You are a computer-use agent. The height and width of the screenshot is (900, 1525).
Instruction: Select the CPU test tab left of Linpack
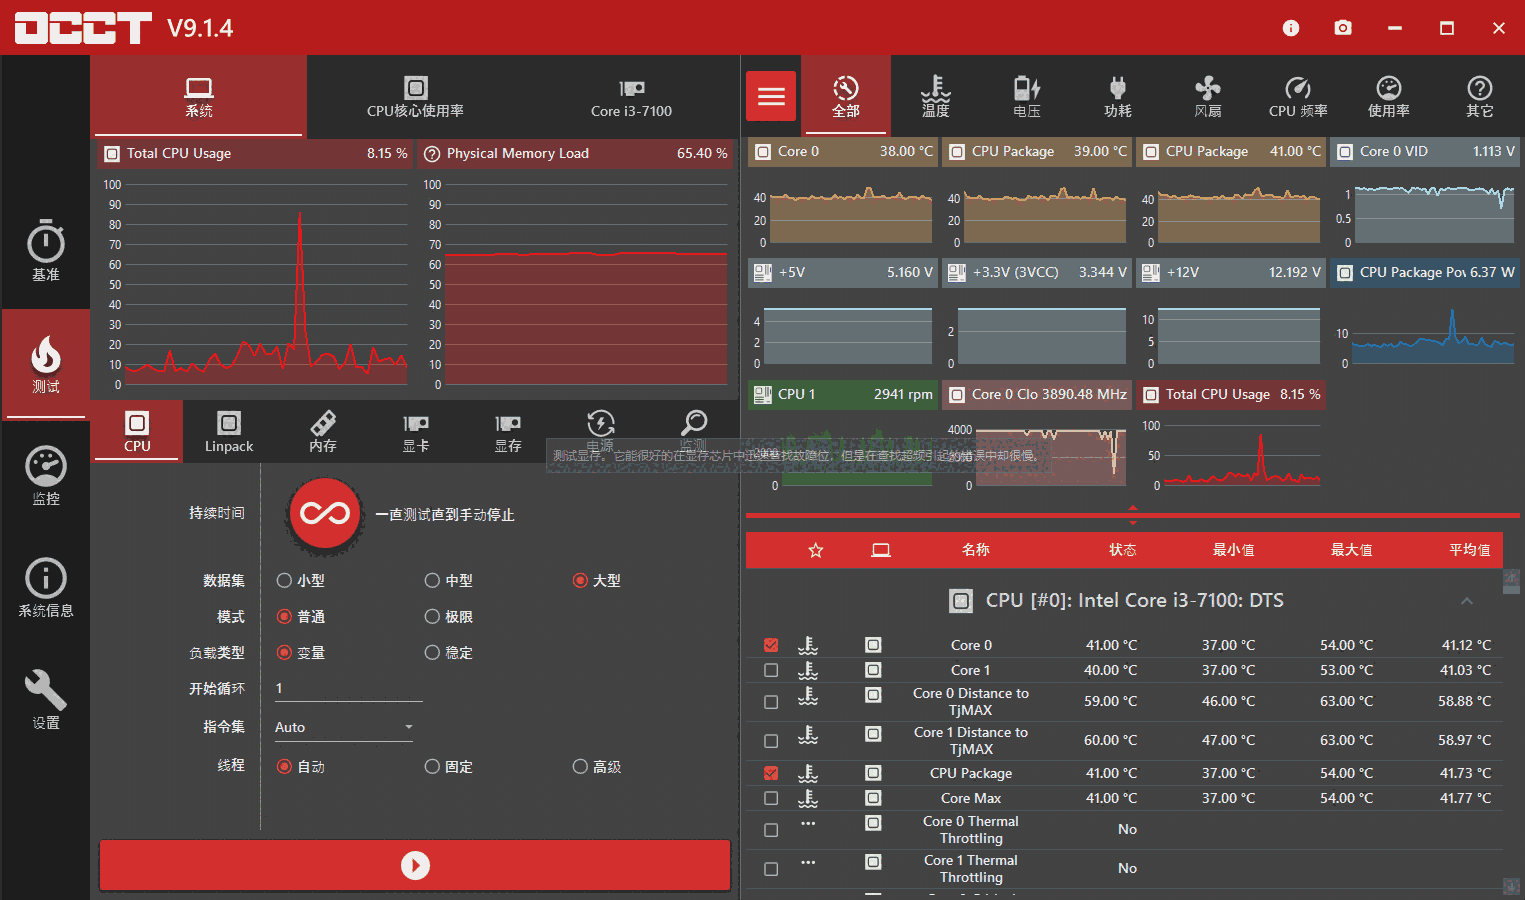(x=137, y=432)
